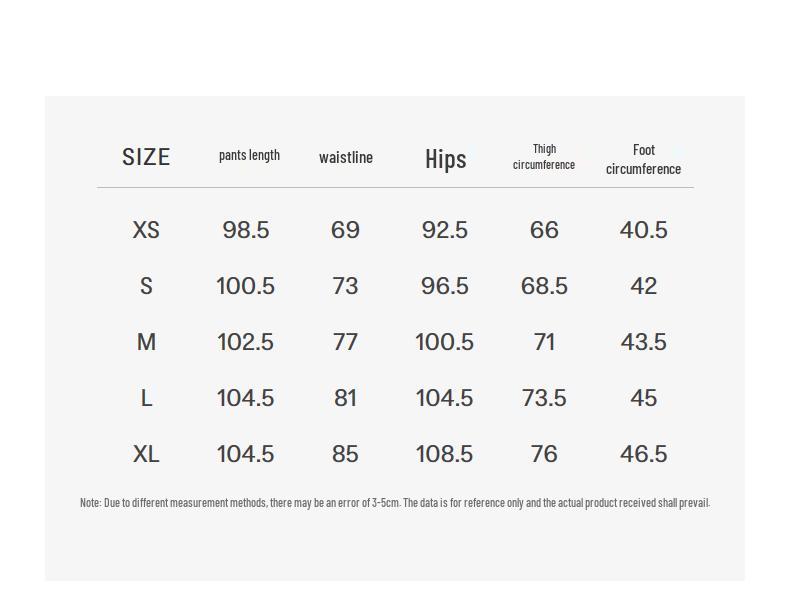Select the M thigh circumference value 71

coord(544,342)
